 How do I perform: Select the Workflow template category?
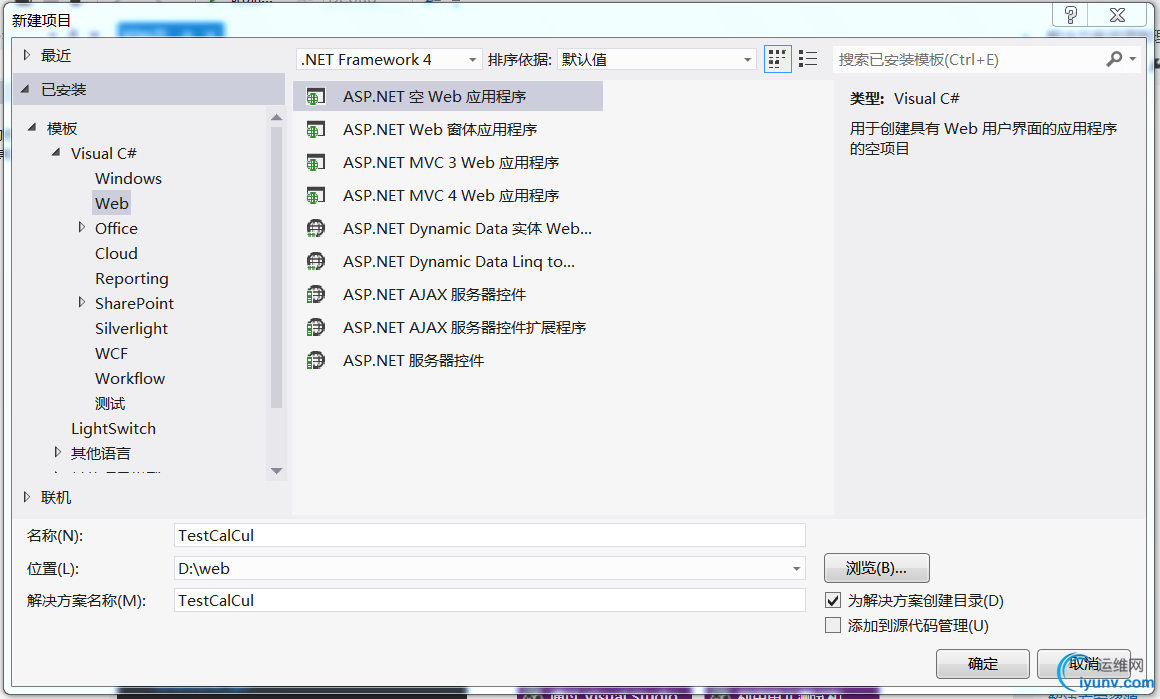(129, 379)
